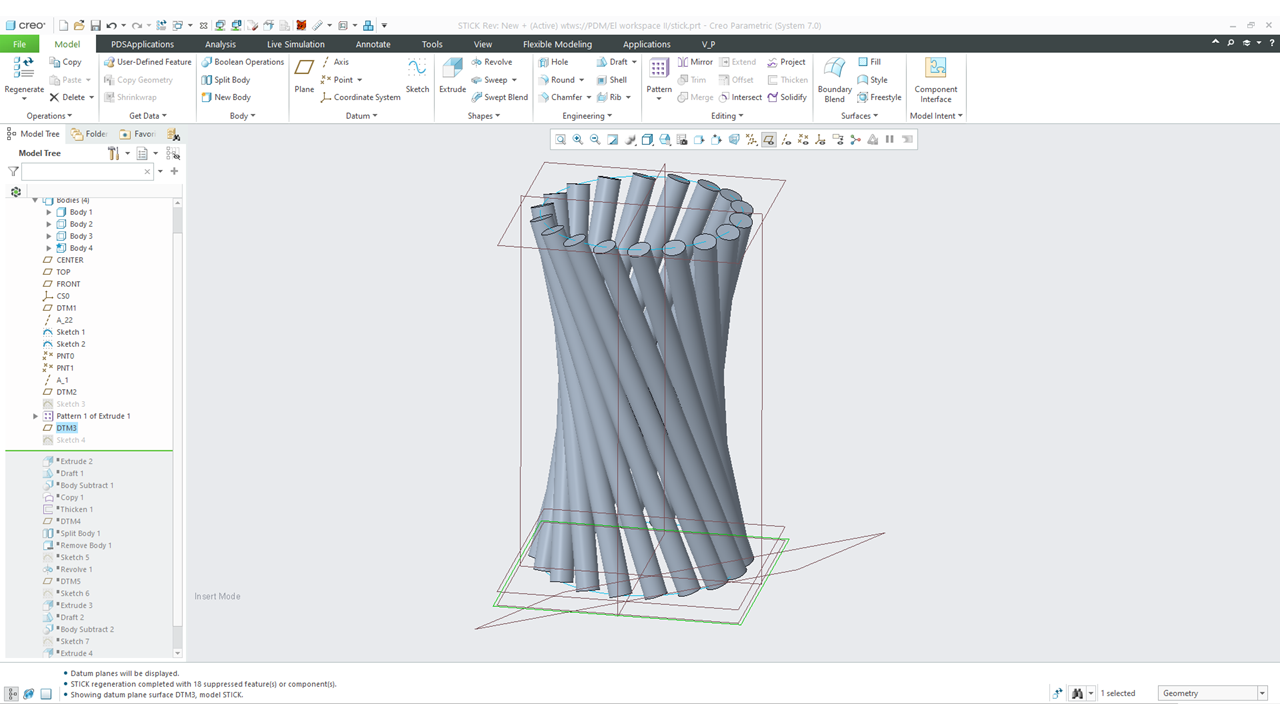
Task: Select Sketch 1 in the model tree
Action: point(70,332)
